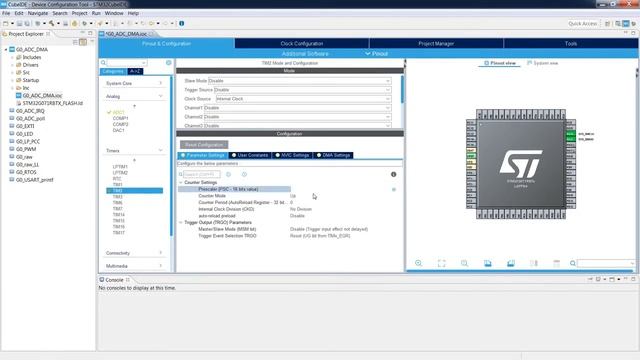The width and height of the screenshot is (640, 360).
Task: Click the New file toolbar icon
Action: pos(6,24)
